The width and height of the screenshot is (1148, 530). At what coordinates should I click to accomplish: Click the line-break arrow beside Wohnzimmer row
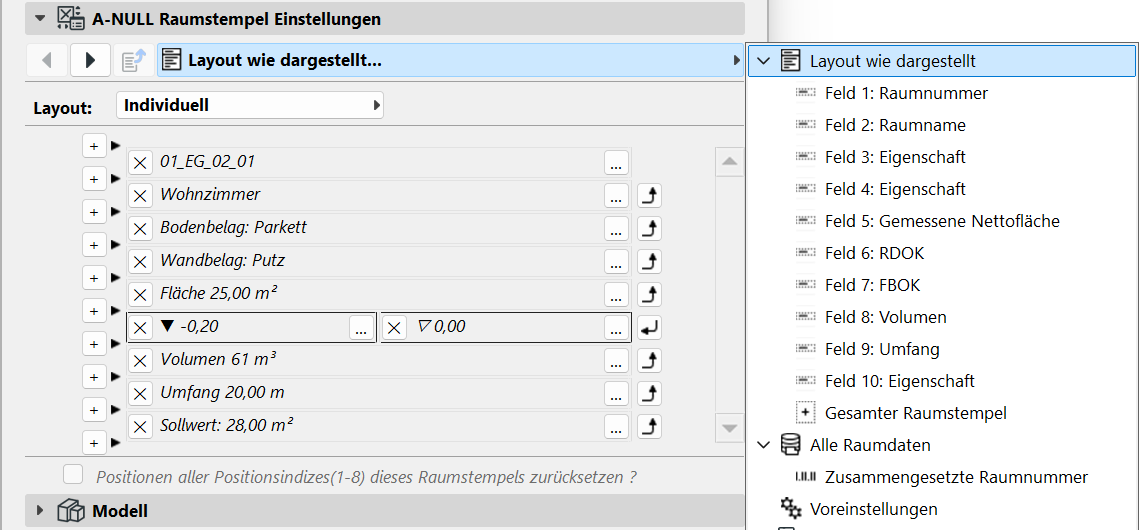coord(650,195)
